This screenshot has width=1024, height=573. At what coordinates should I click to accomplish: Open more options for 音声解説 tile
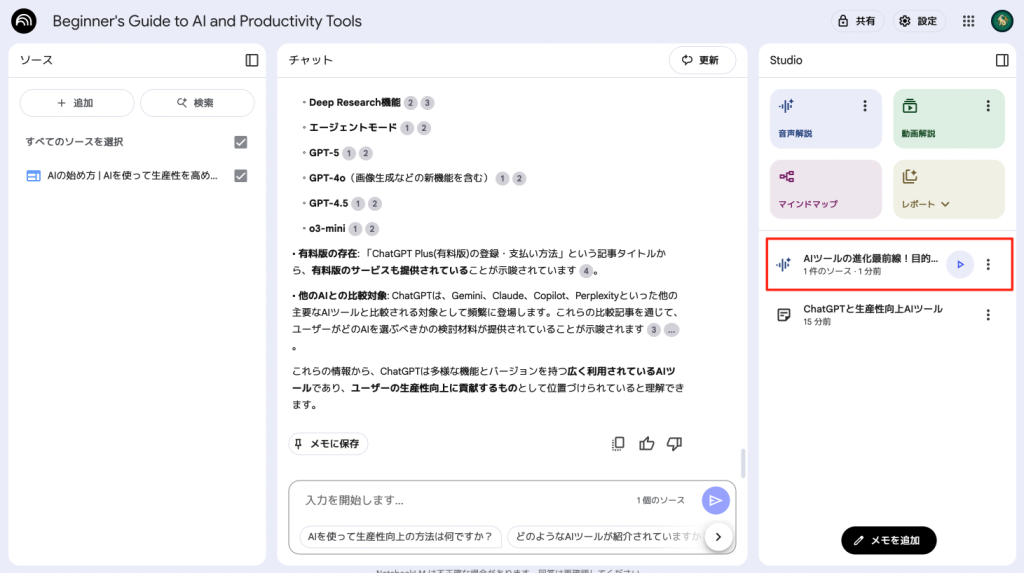(x=865, y=106)
